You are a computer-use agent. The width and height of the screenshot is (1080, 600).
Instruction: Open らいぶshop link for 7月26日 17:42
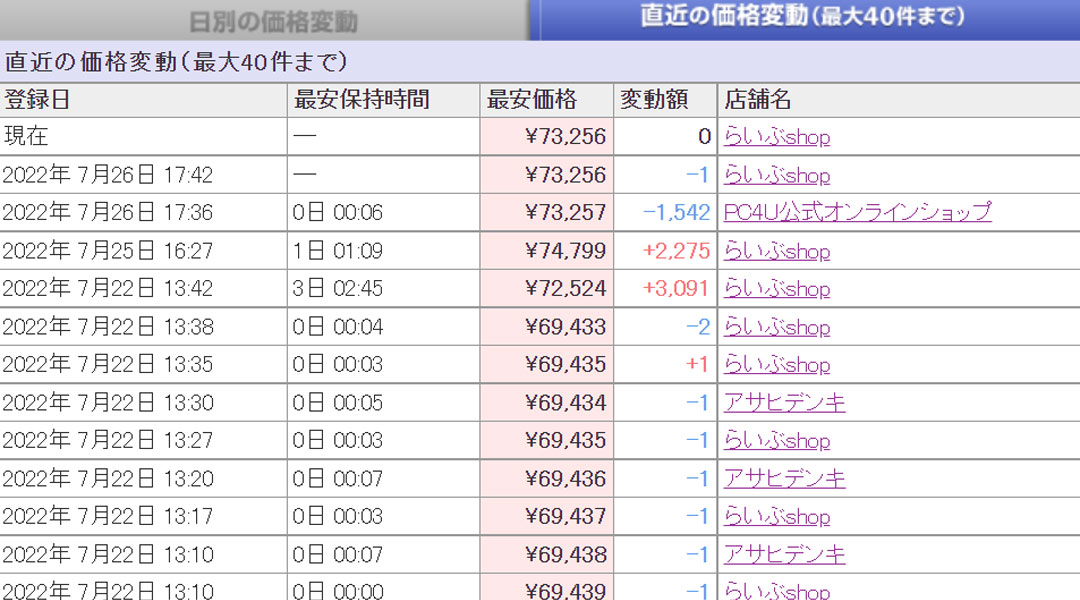pyautogui.click(x=776, y=175)
